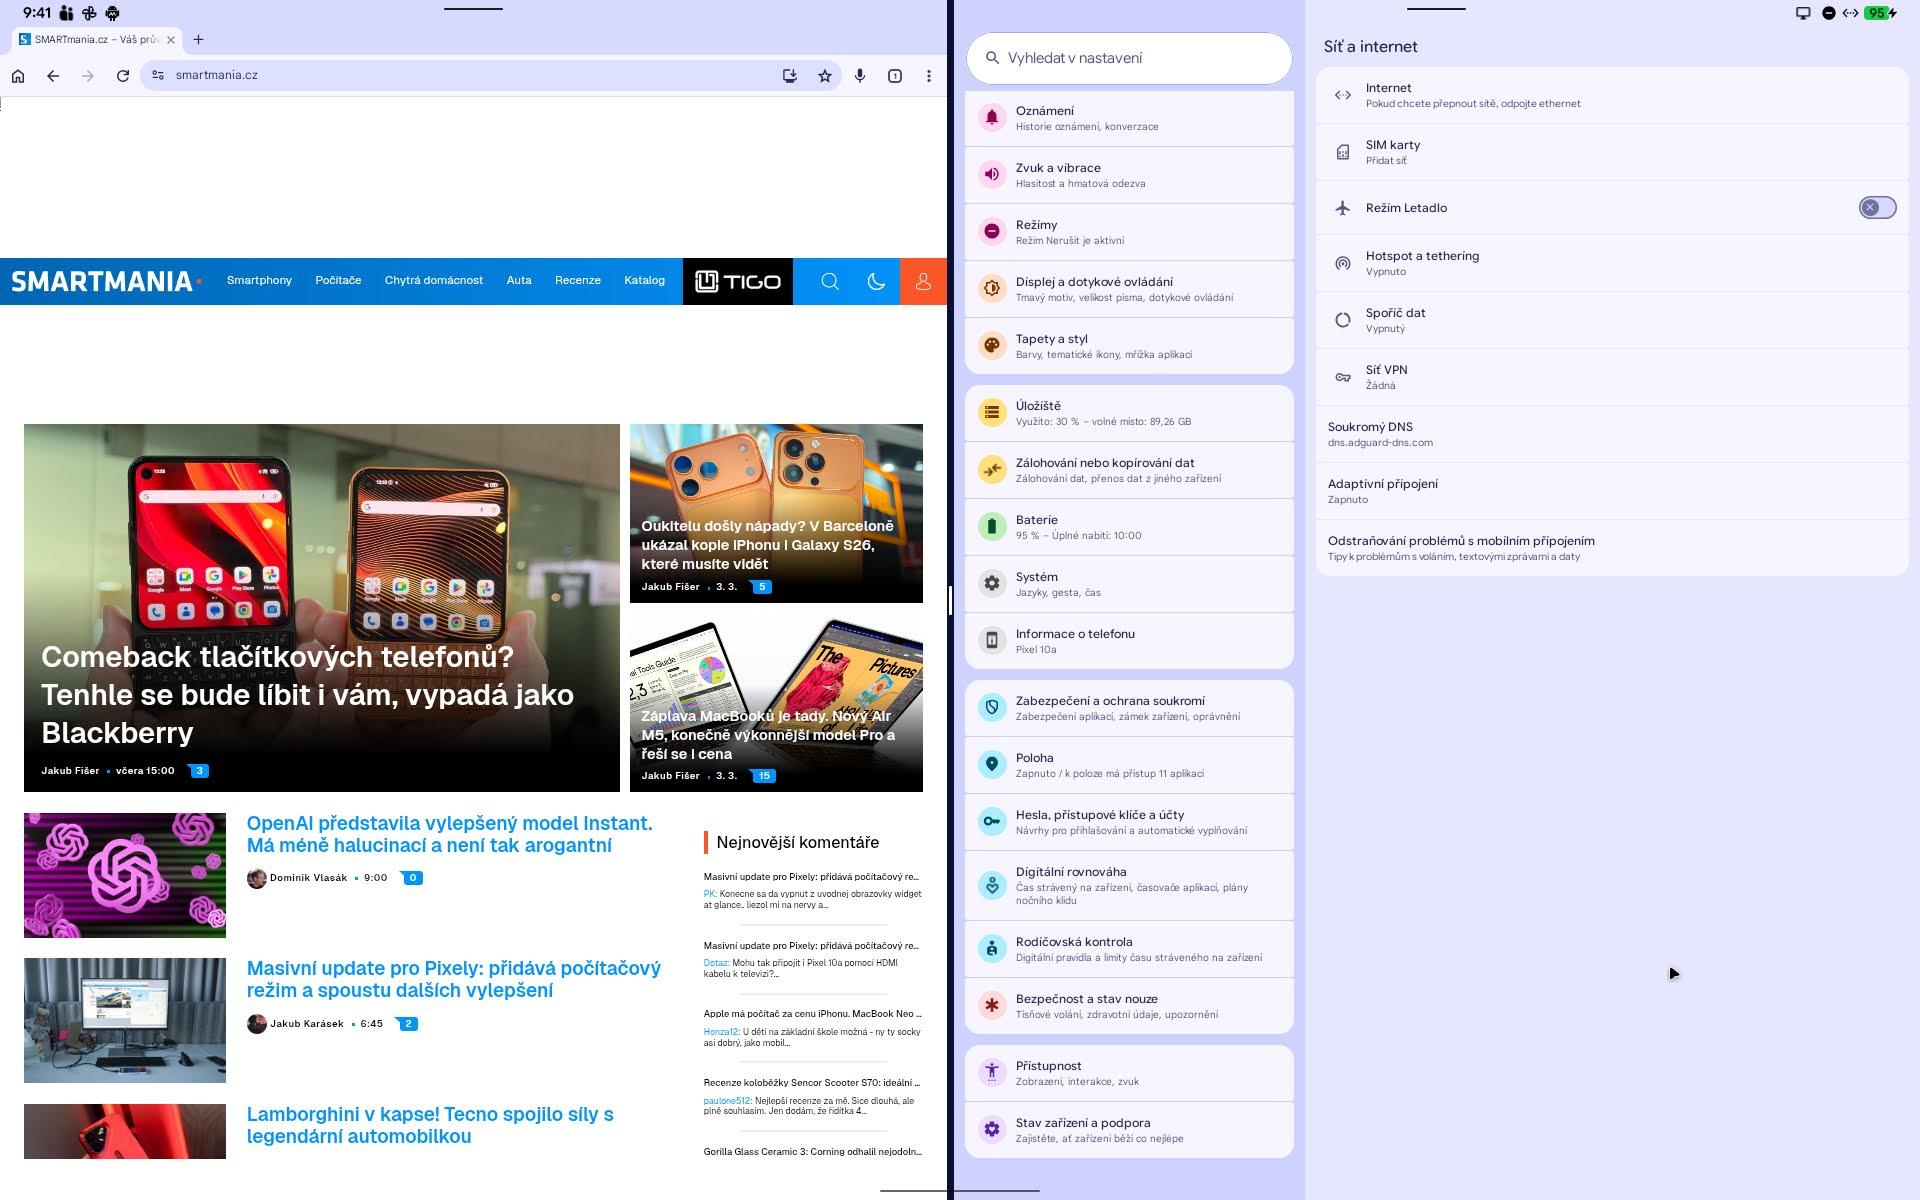Open the tab switcher counter icon
Screen dimensions: 1920x1200
point(894,75)
